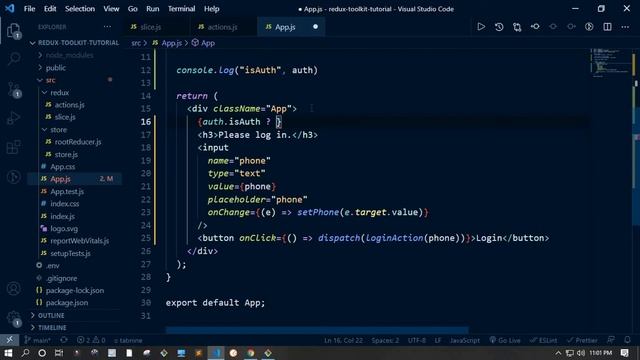Open the Edit menu
Image resolution: width=640 pixels, height=360 pixels.
(50, 9)
